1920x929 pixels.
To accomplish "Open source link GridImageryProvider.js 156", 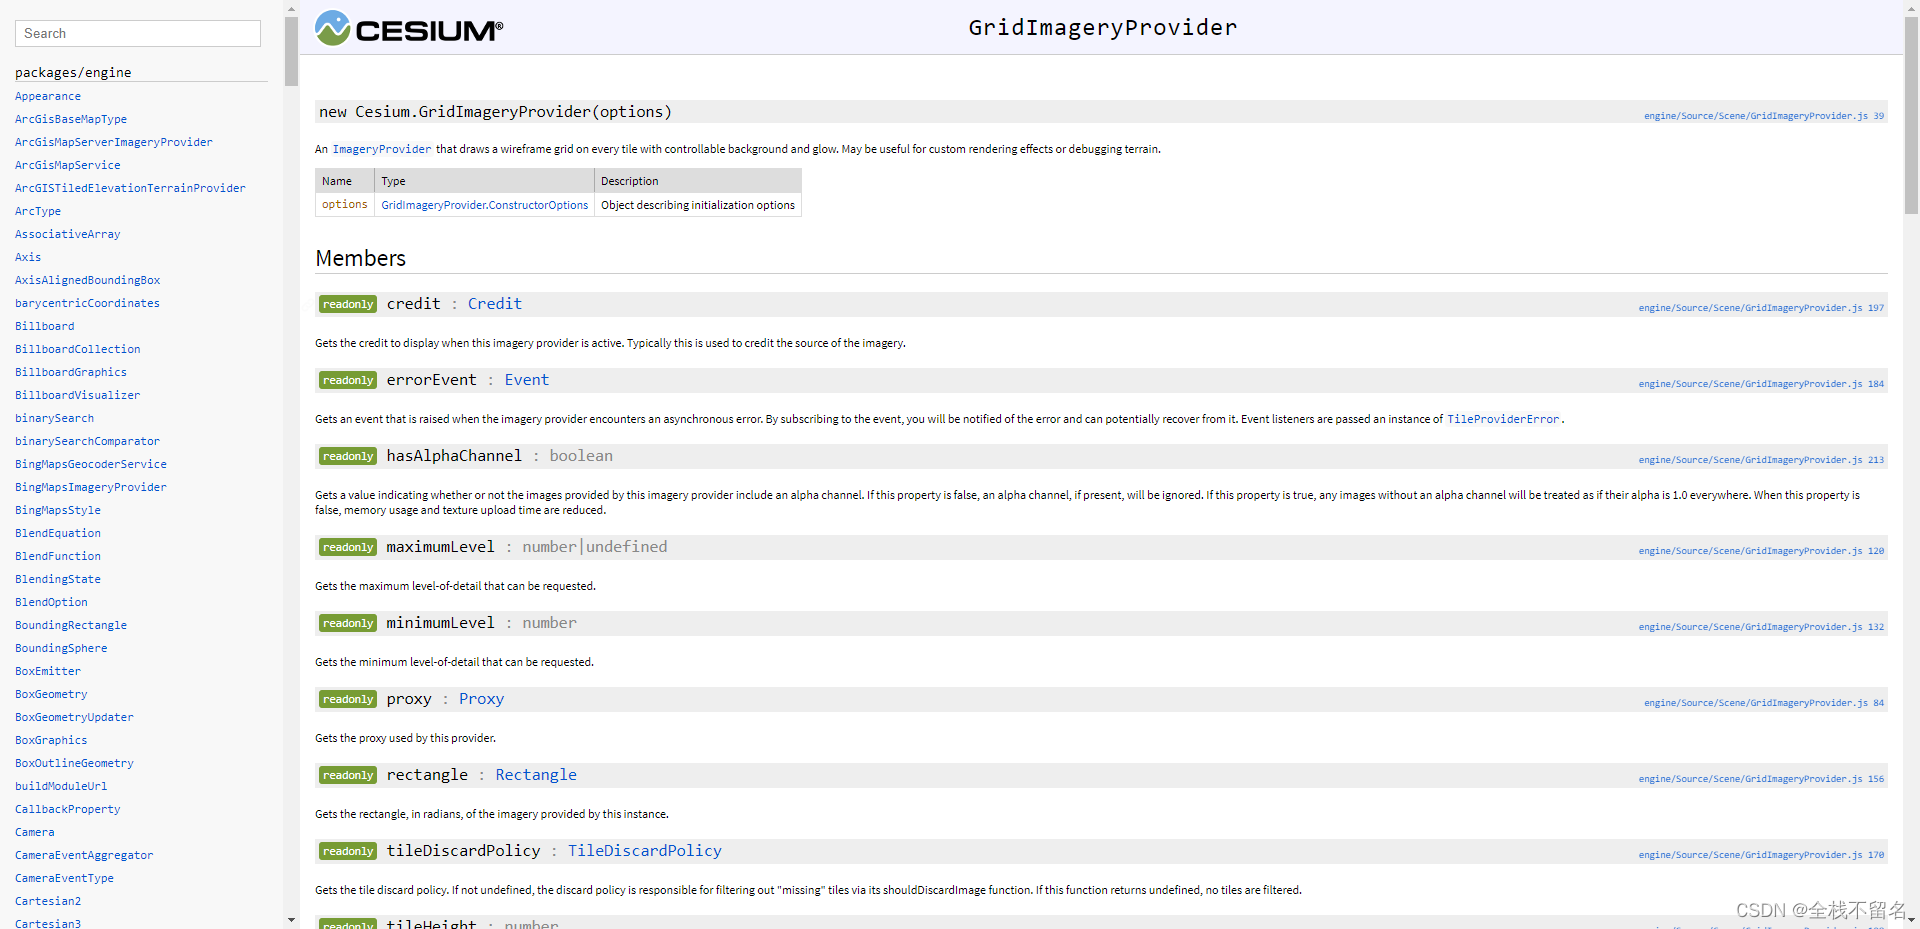I will [x=1761, y=779].
